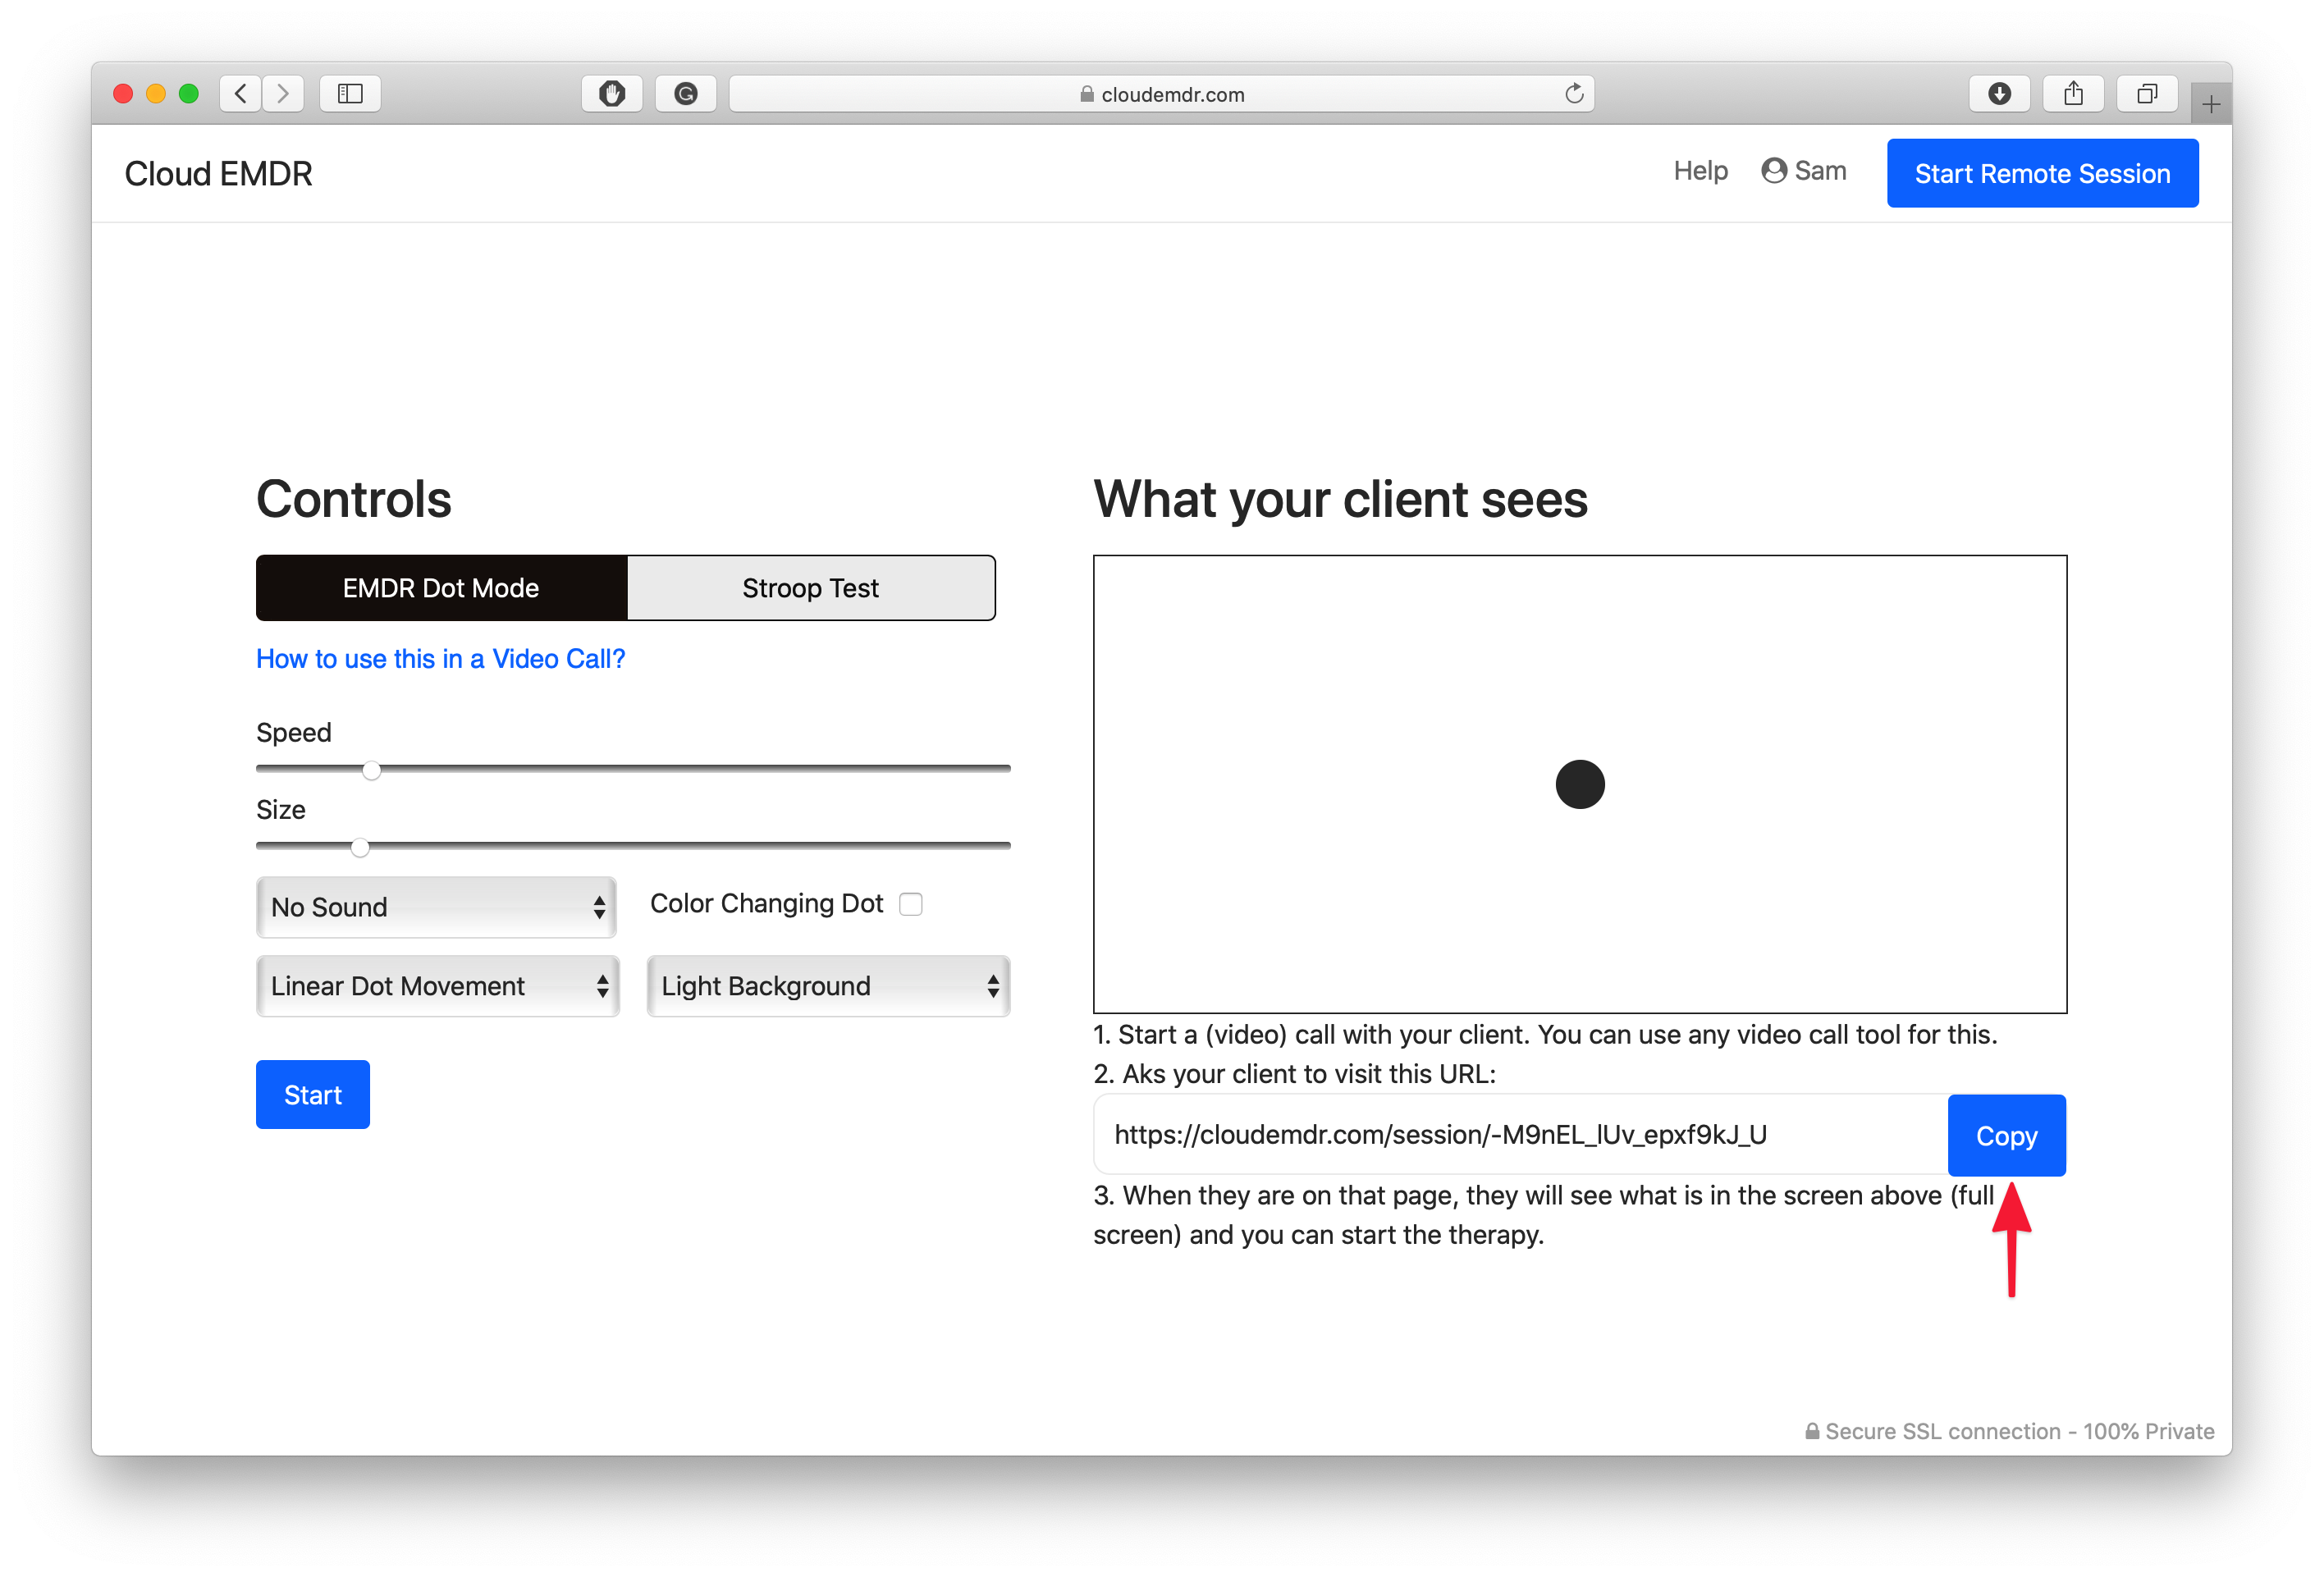Open the No Sound dropdown

tap(437, 907)
